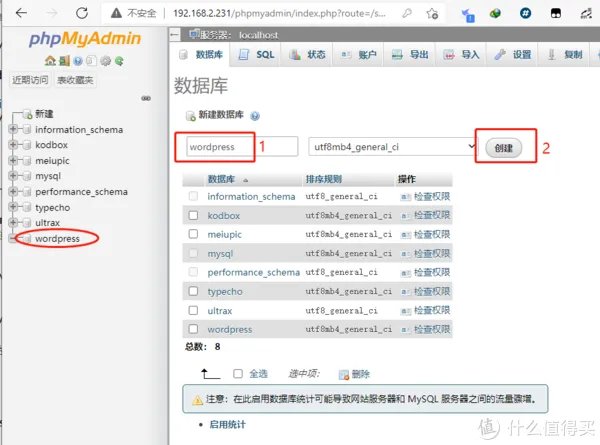Go back using browser back arrow

click(x=21, y=13)
